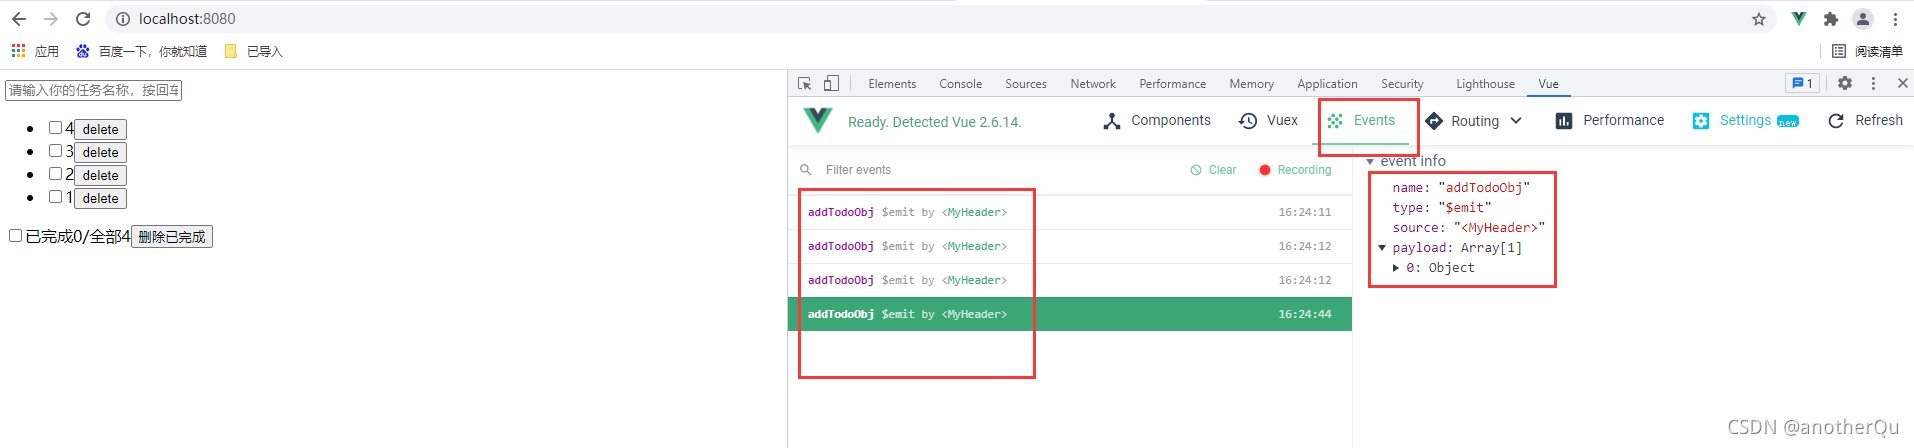The width and height of the screenshot is (1914, 448).
Task: Clear the events list
Action: (x=1213, y=170)
